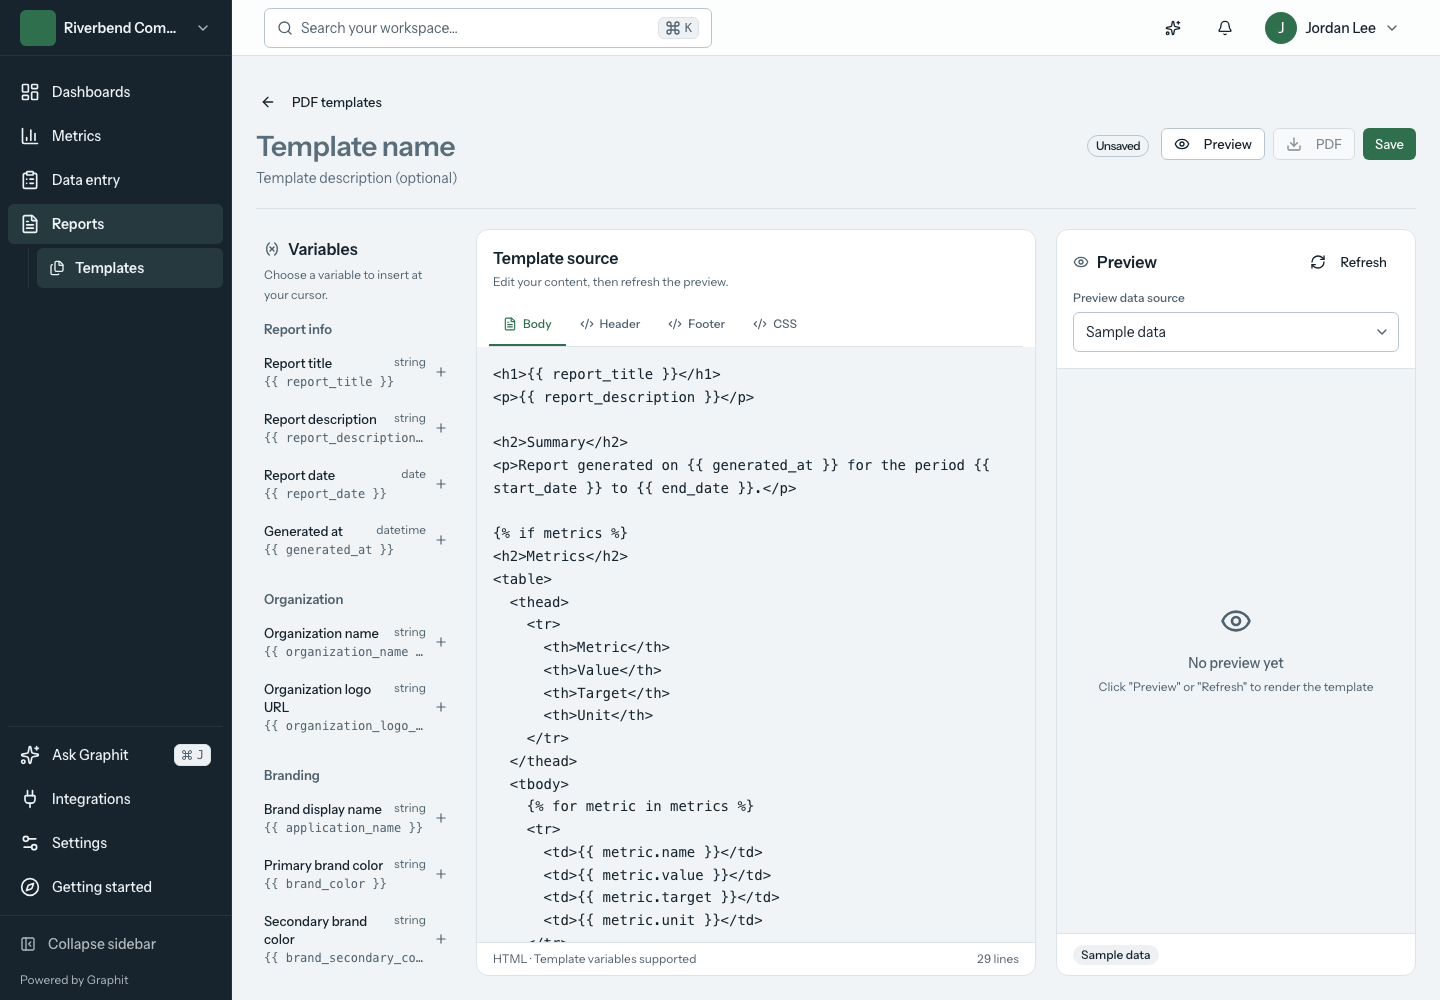Go to Metrics in sidebar

116,136
